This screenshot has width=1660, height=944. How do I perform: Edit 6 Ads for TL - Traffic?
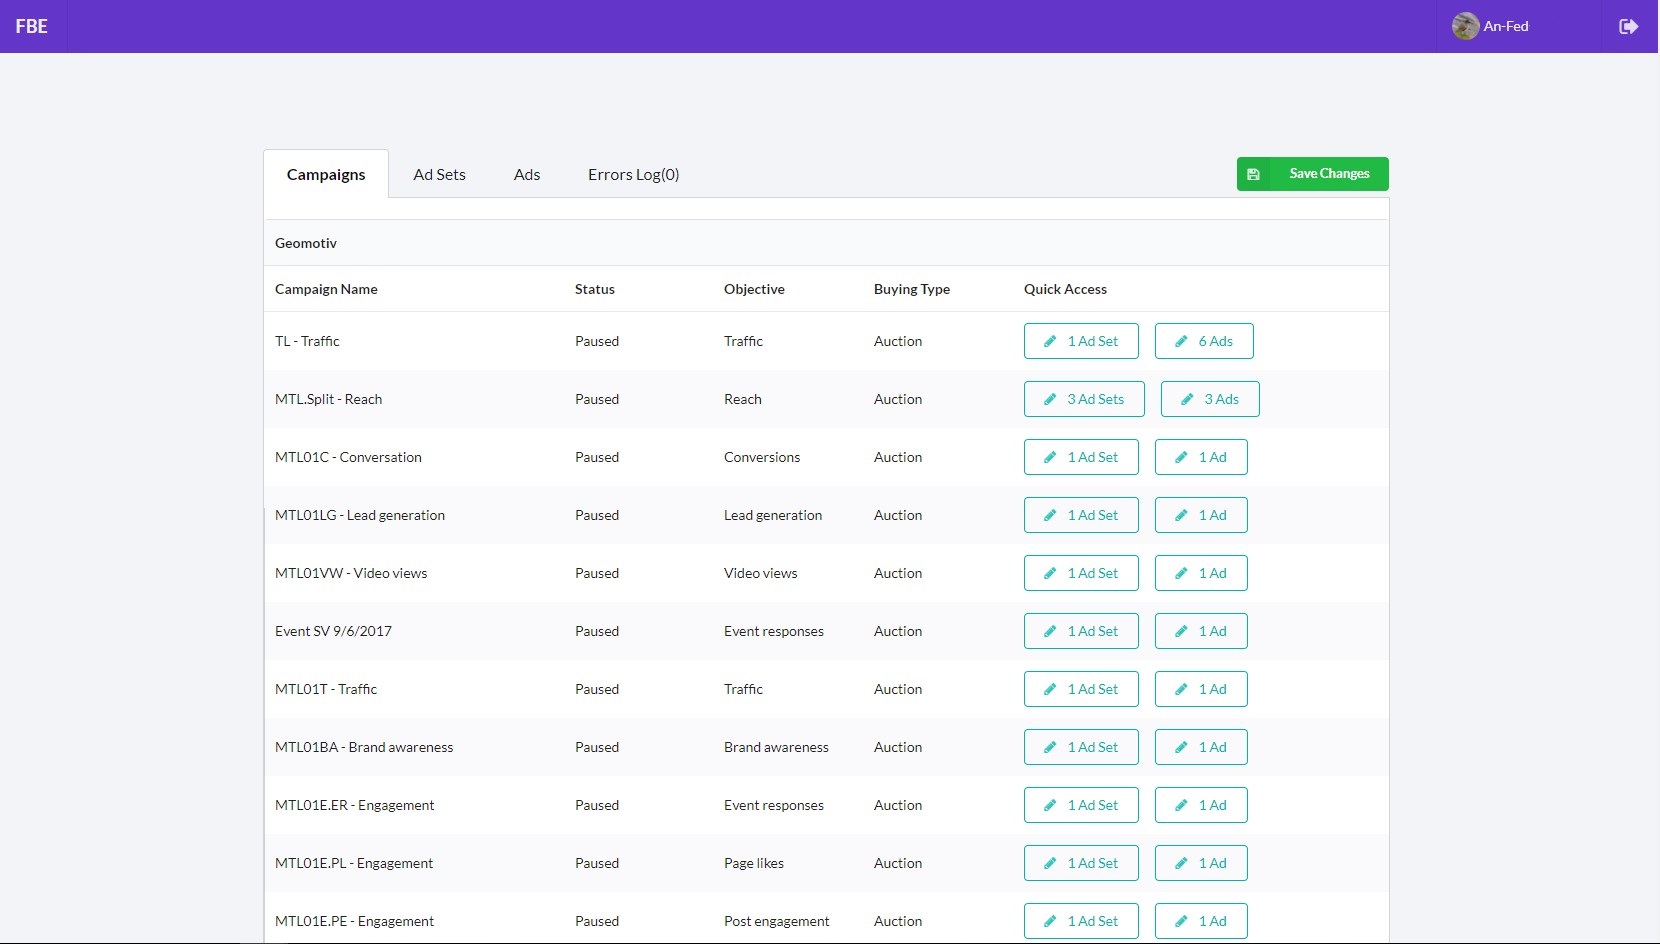[x=1204, y=341]
